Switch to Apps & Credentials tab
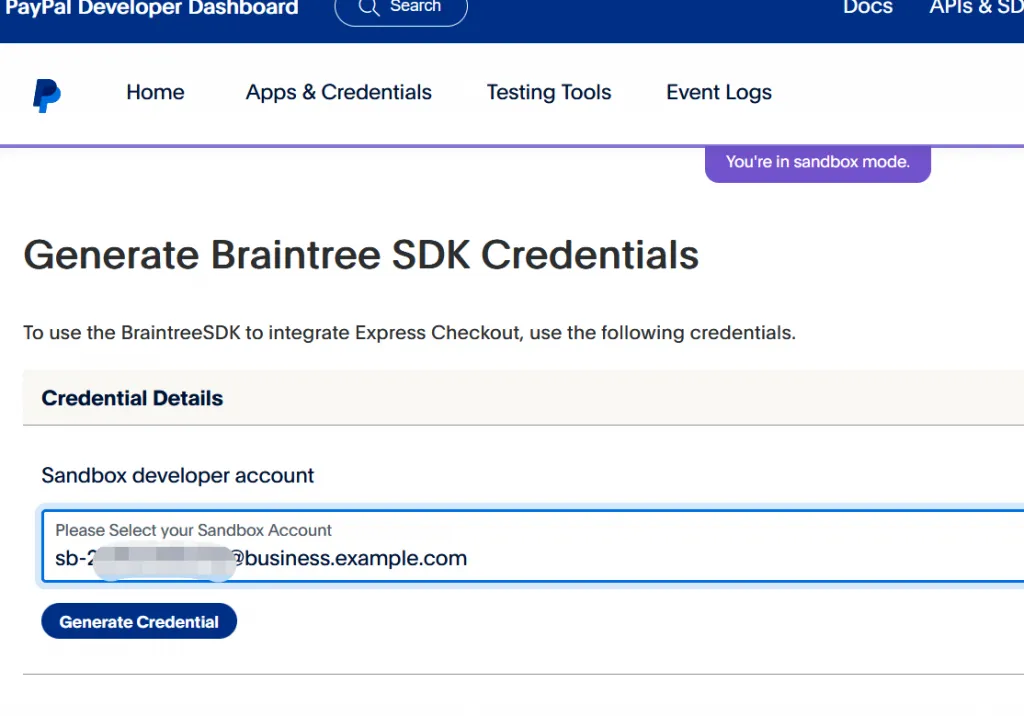 (339, 93)
